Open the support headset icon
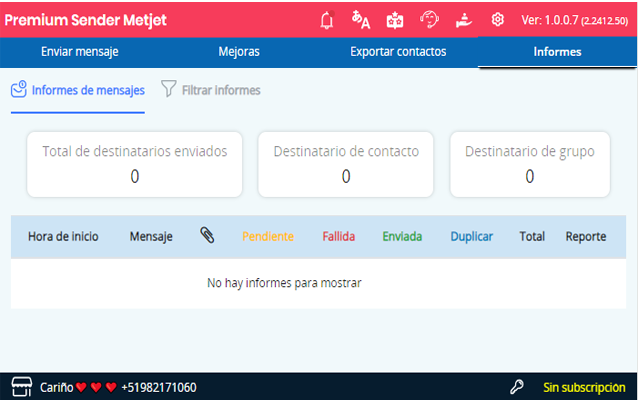 tap(429, 20)
